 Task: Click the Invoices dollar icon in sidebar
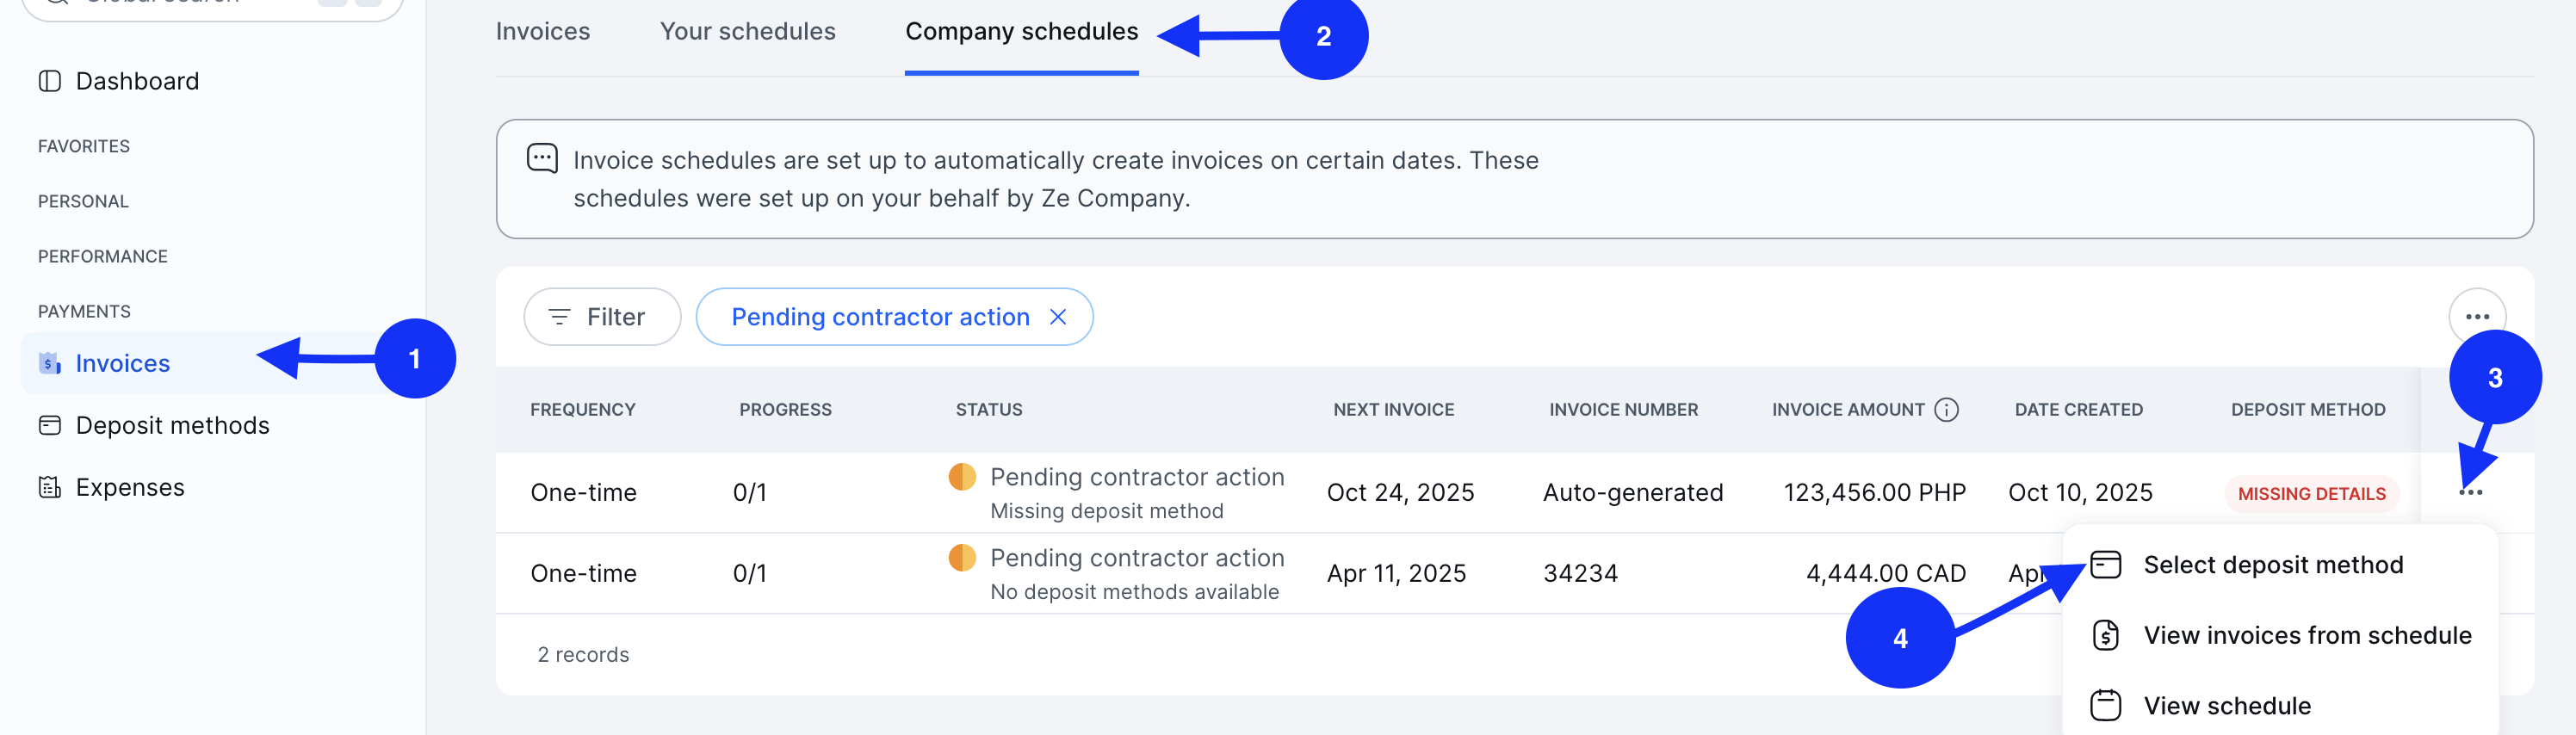point(49,363)
